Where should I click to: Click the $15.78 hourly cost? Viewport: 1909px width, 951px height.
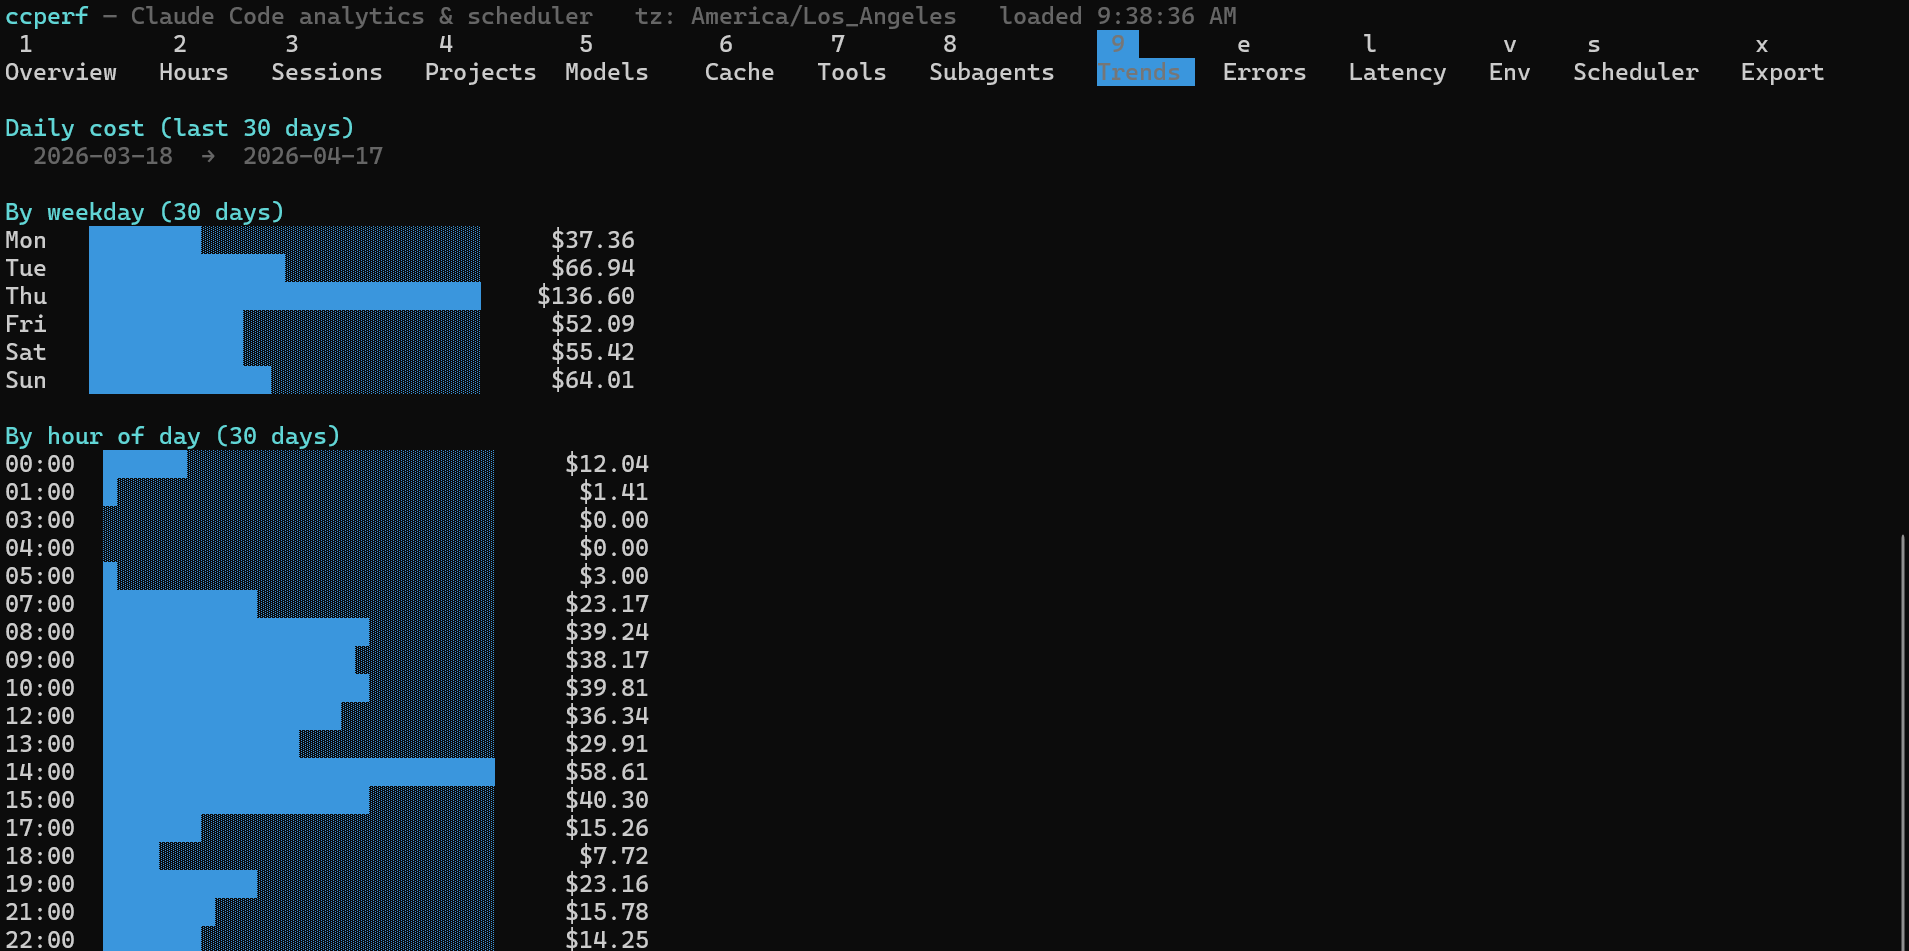(607, 912)
